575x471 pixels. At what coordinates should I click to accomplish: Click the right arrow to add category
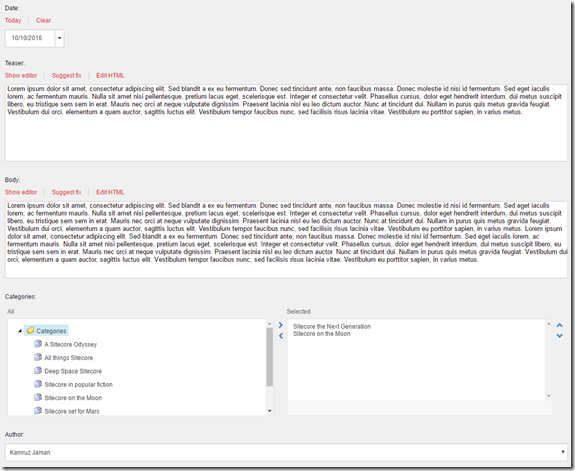pos(281,325)
